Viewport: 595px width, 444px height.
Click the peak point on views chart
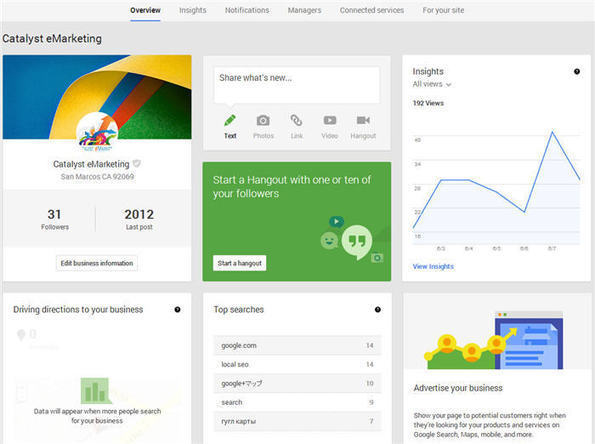[552, 132]
